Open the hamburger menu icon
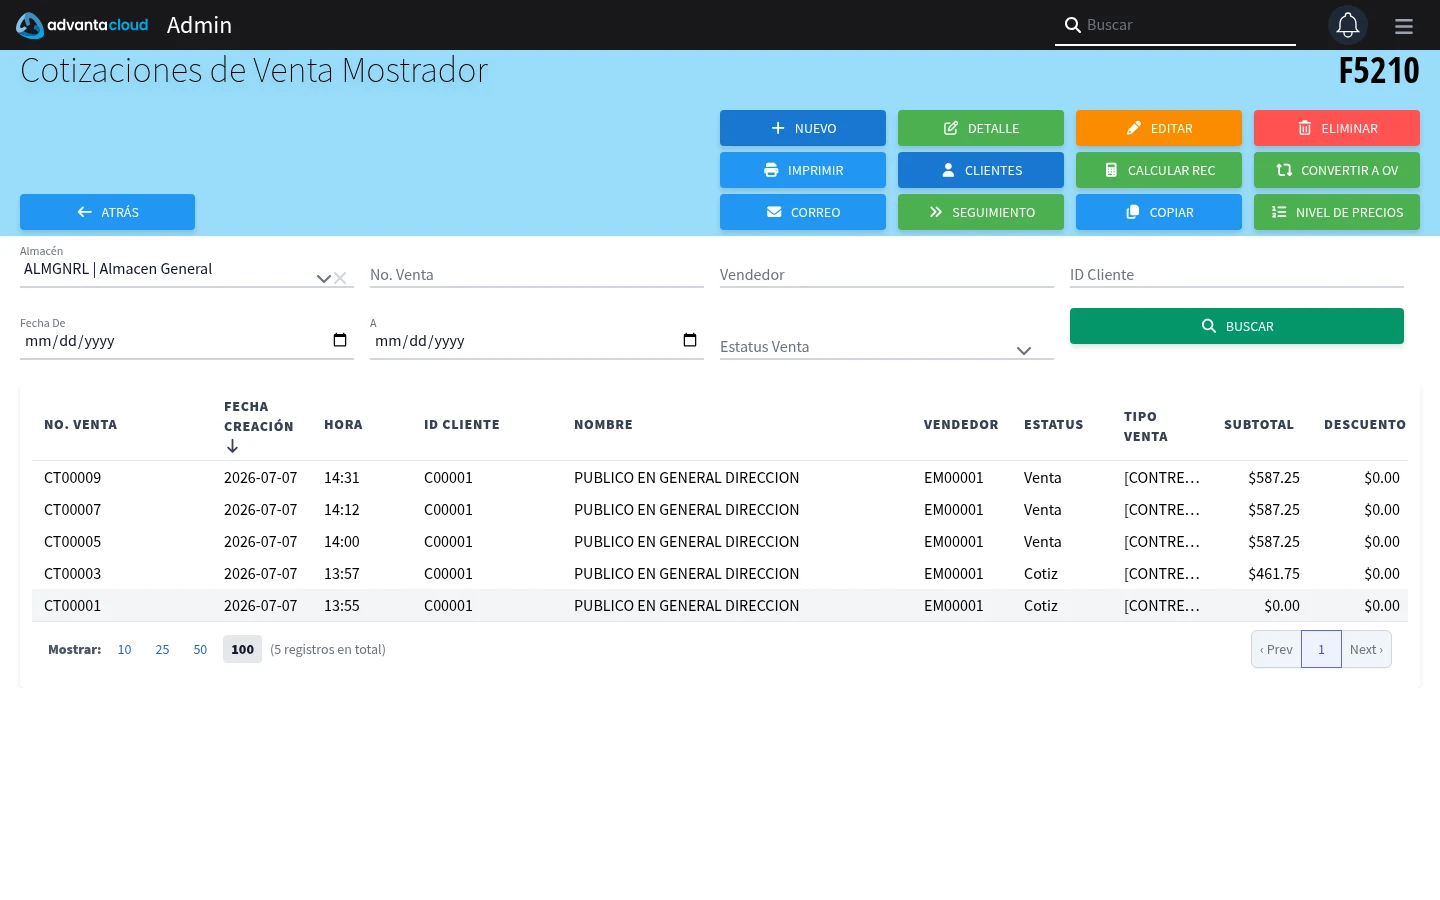Image resolution: width=1440 pixels, height=900 pixels. tap(1404, 26)
